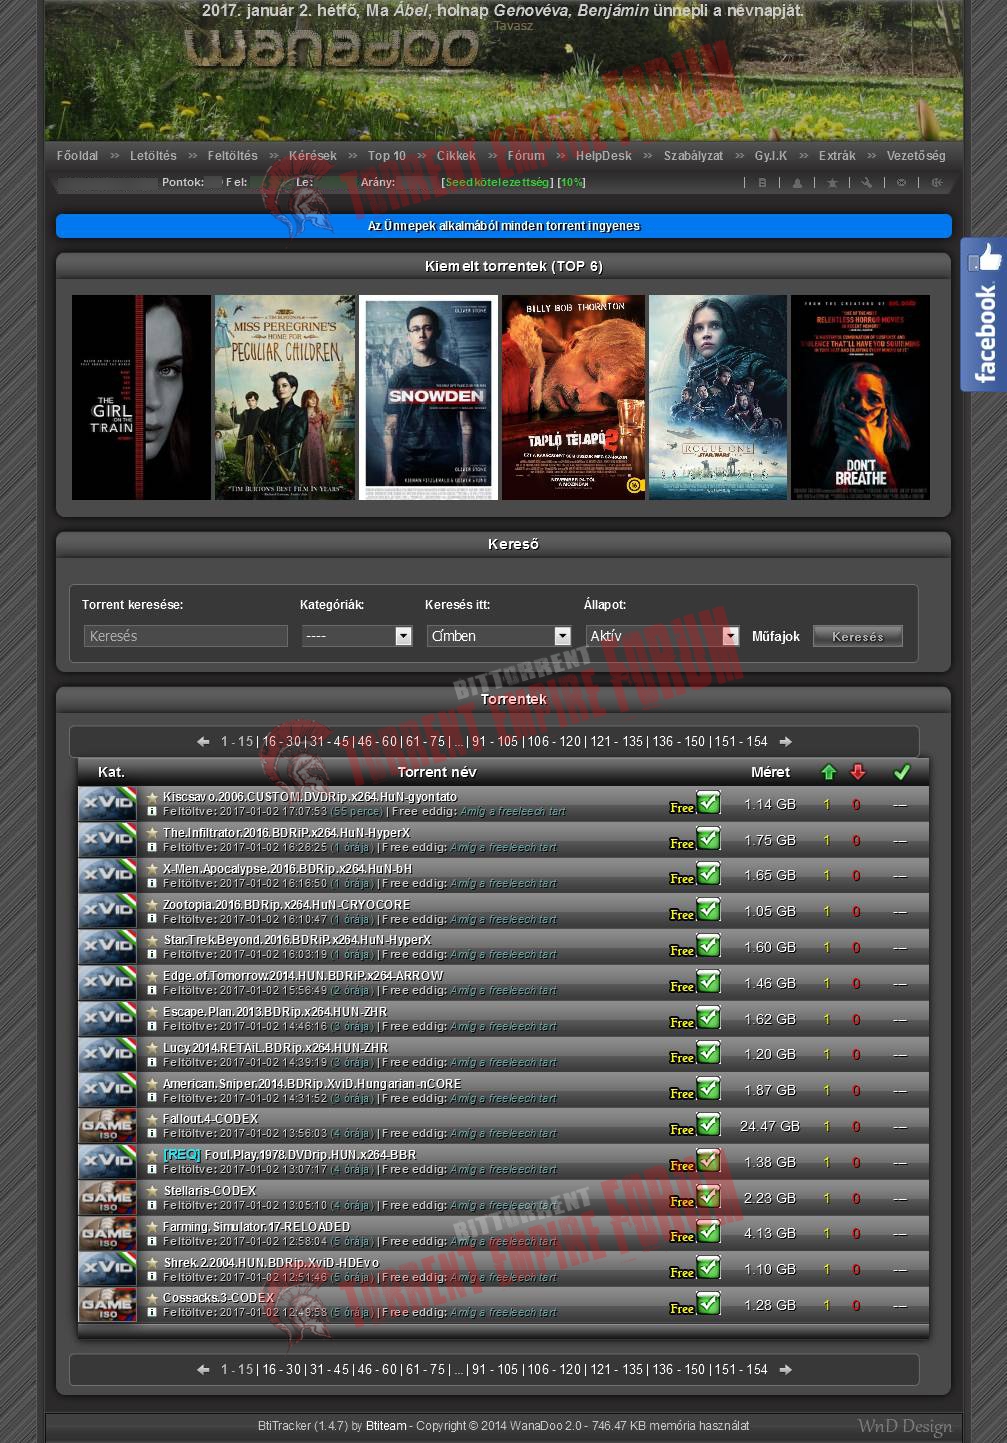Viewport: 1007px width, 1443px height.
Task: Click the Free badge on Escape.Plan row
Action: pos(682,1023)
